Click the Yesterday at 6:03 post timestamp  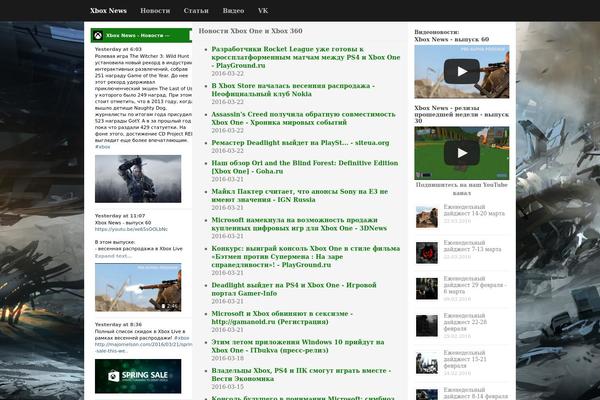click(x=118, y=49)
